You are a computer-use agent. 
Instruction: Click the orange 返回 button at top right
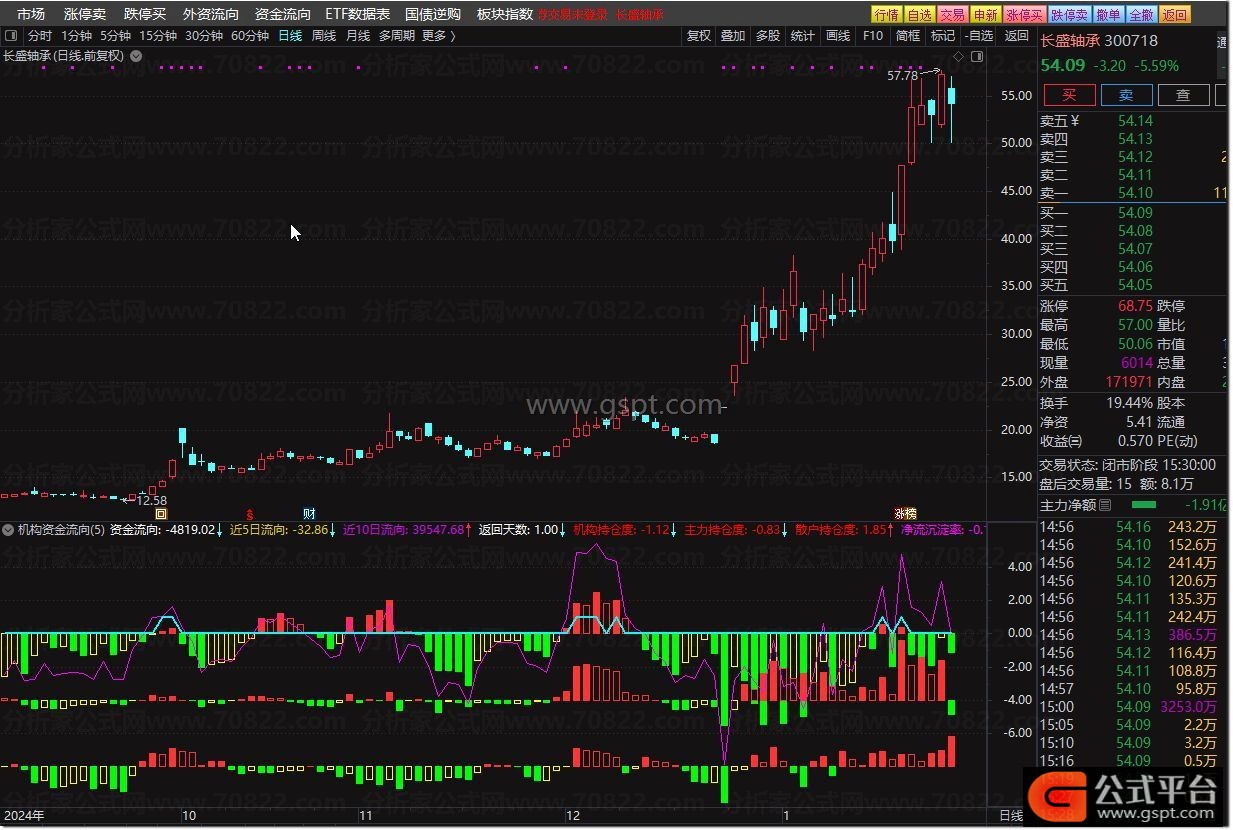click(x=1176, y=14)
